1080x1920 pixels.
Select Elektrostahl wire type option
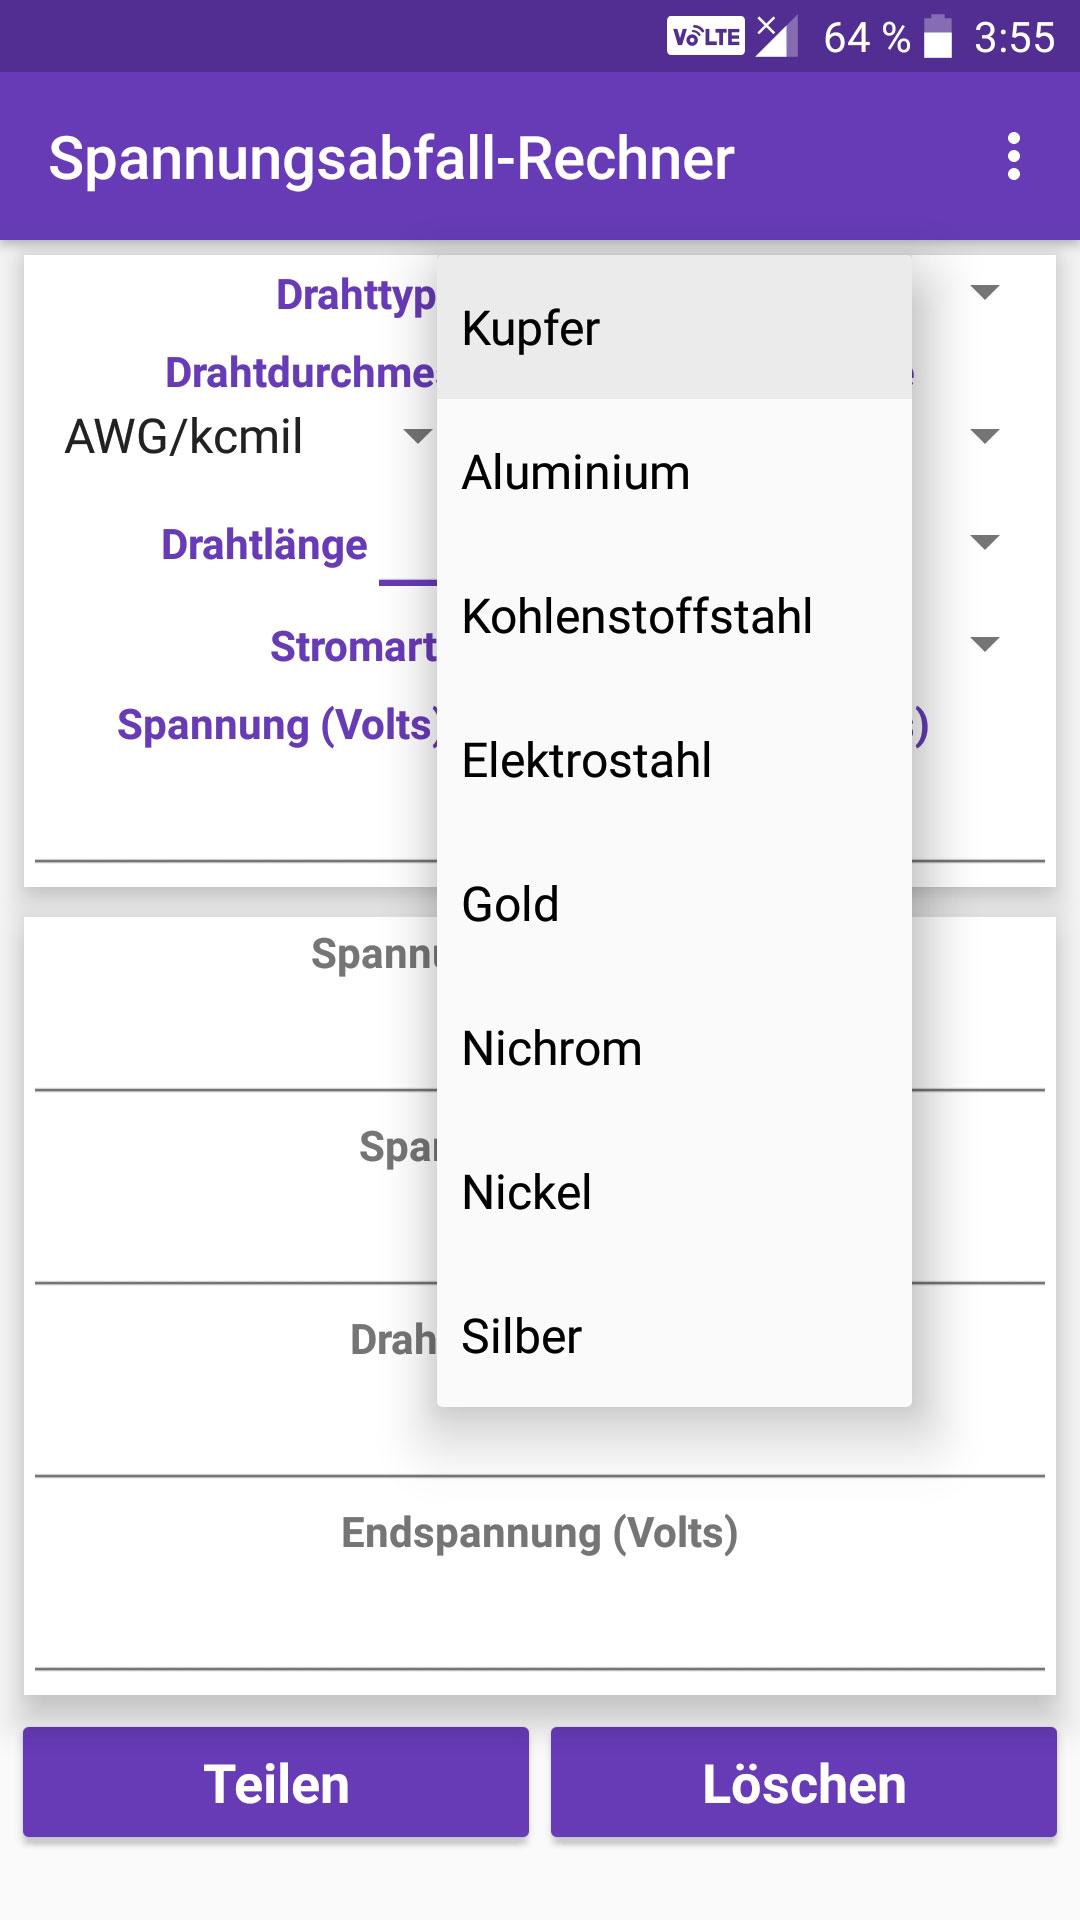674,760
